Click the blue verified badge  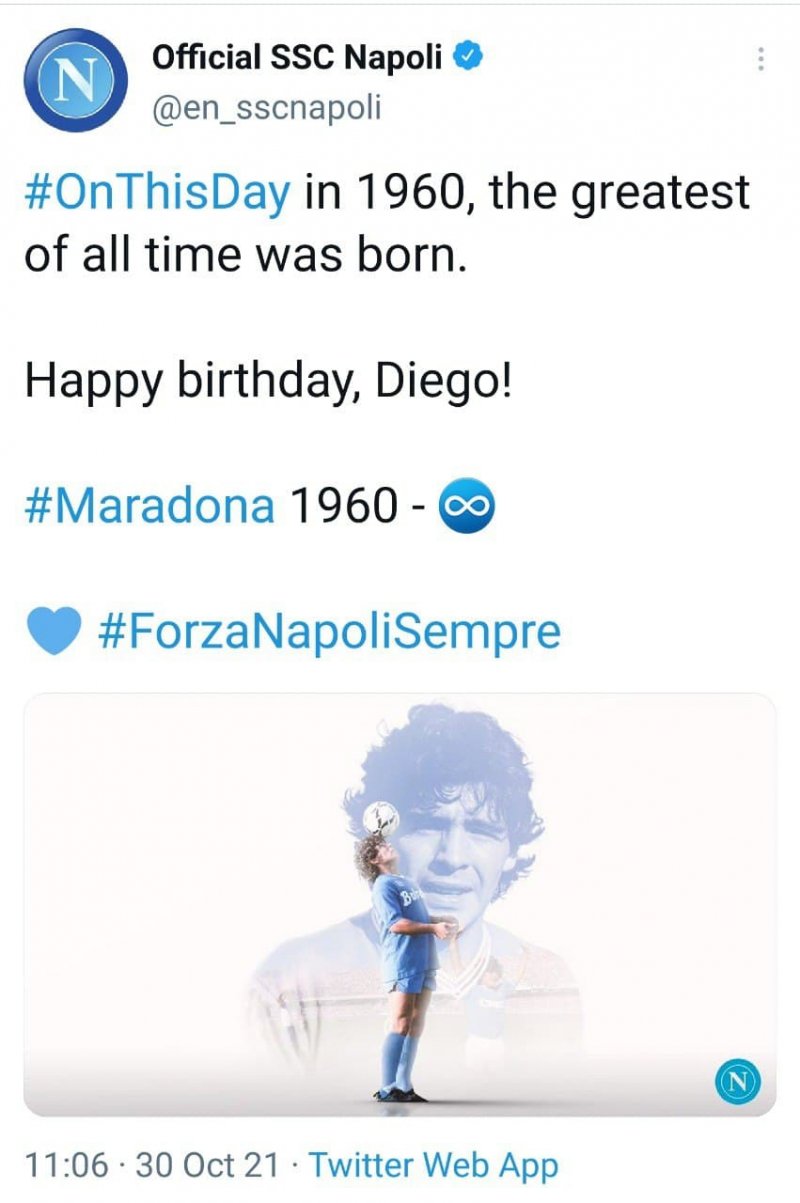pyautogui.click(x=468, y=59)
